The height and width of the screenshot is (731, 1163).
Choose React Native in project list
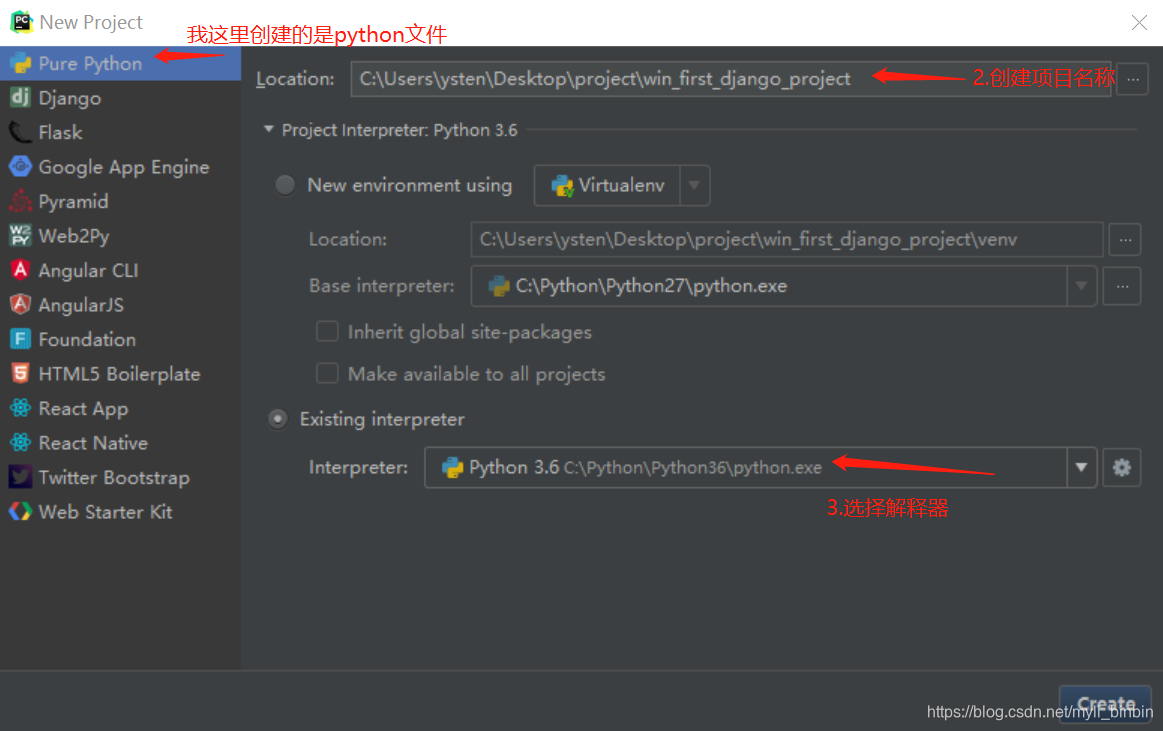[x=93, y=443]
